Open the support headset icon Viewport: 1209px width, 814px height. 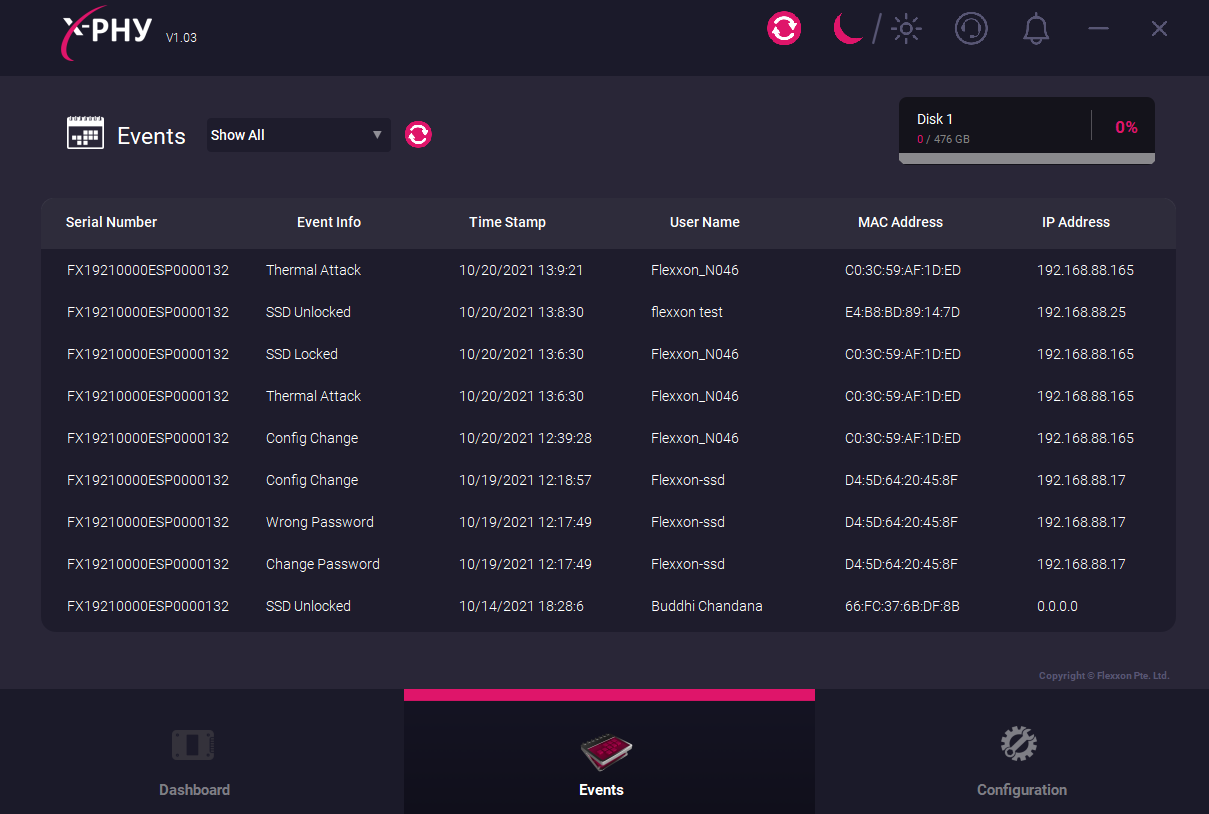click(x=970, y=29)
